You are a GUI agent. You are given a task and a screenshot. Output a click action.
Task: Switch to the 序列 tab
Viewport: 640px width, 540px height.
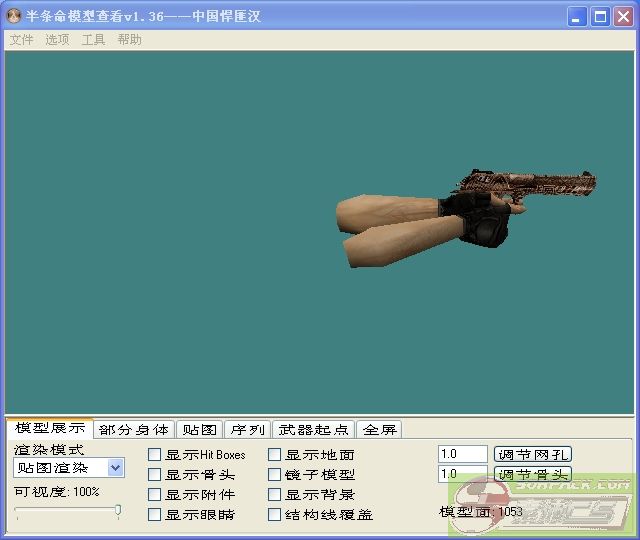point(247,430)
